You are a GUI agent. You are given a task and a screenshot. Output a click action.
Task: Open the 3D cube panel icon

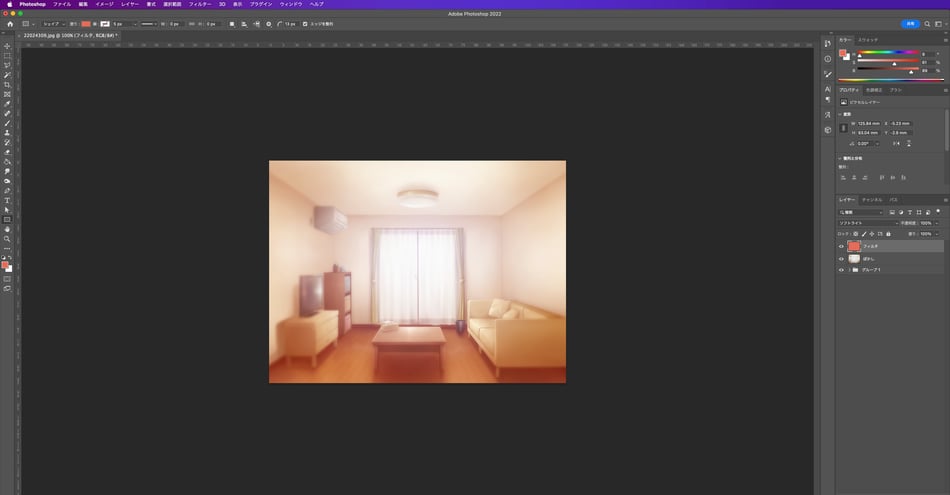(x=828, y=130)
